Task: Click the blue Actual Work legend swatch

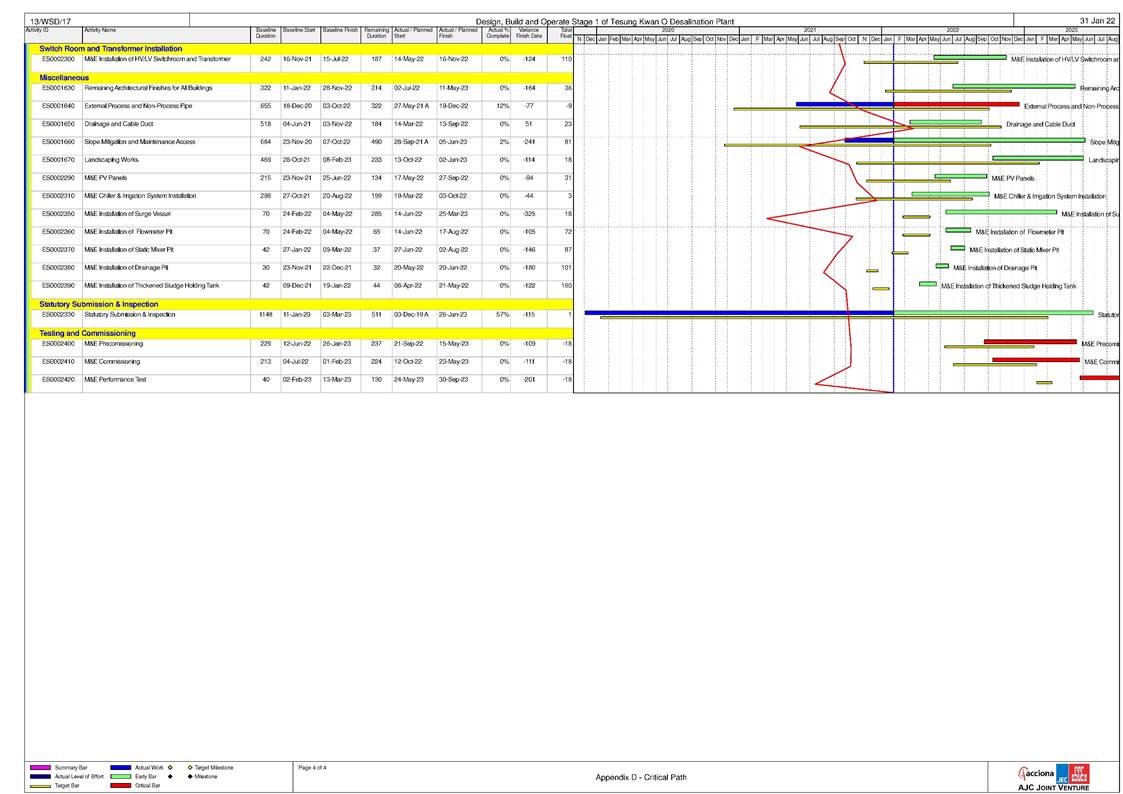Action: click(120, 767)
